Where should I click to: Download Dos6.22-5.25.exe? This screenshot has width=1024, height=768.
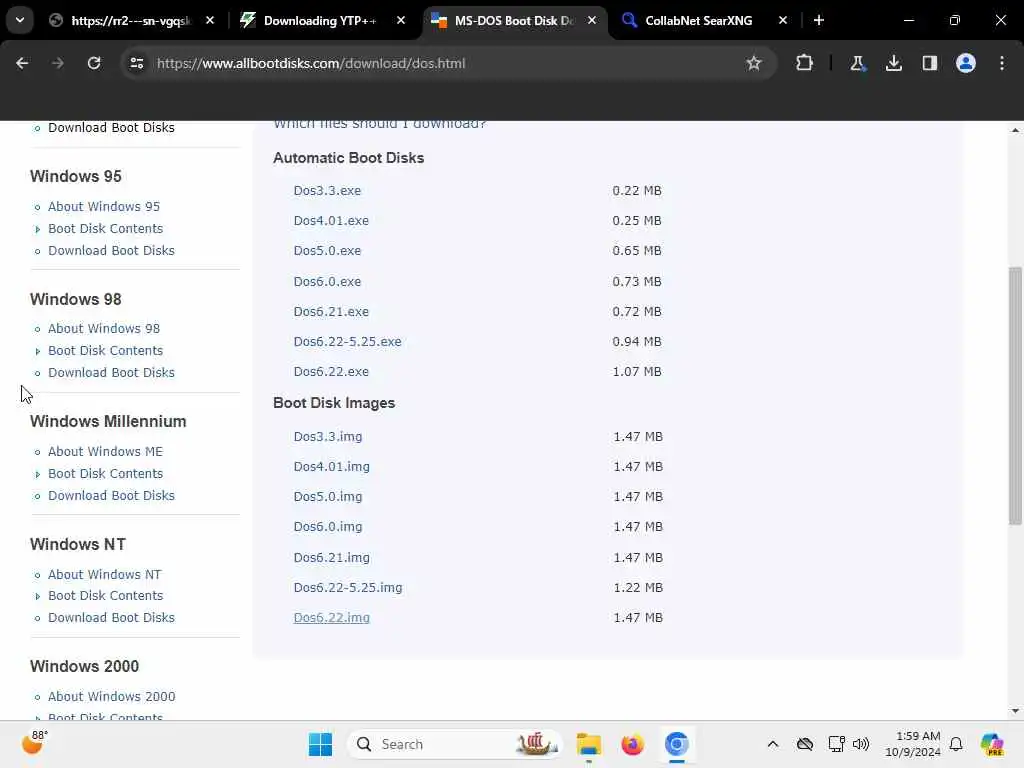[347, 342]
